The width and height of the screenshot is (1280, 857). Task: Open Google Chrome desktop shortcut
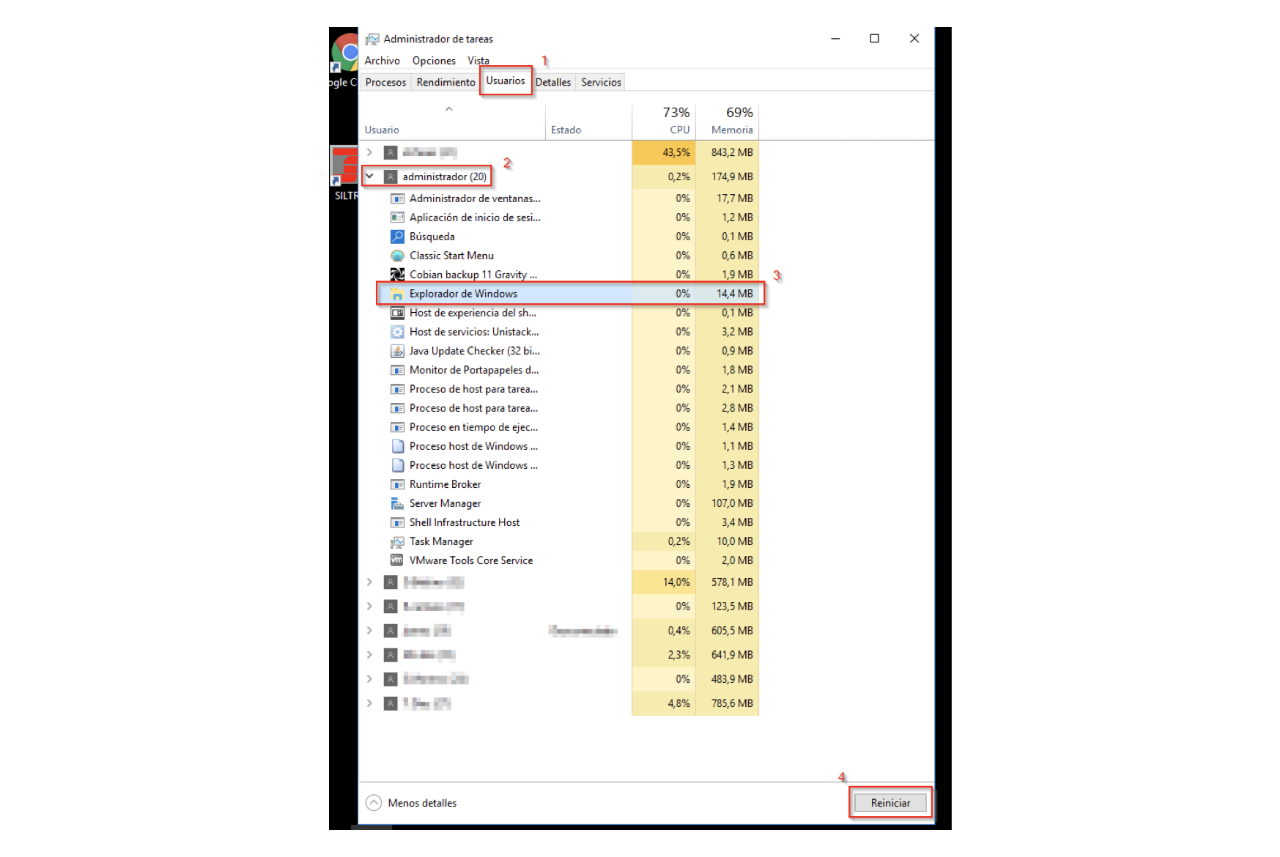pyautogui.click(x=346, y=57)
